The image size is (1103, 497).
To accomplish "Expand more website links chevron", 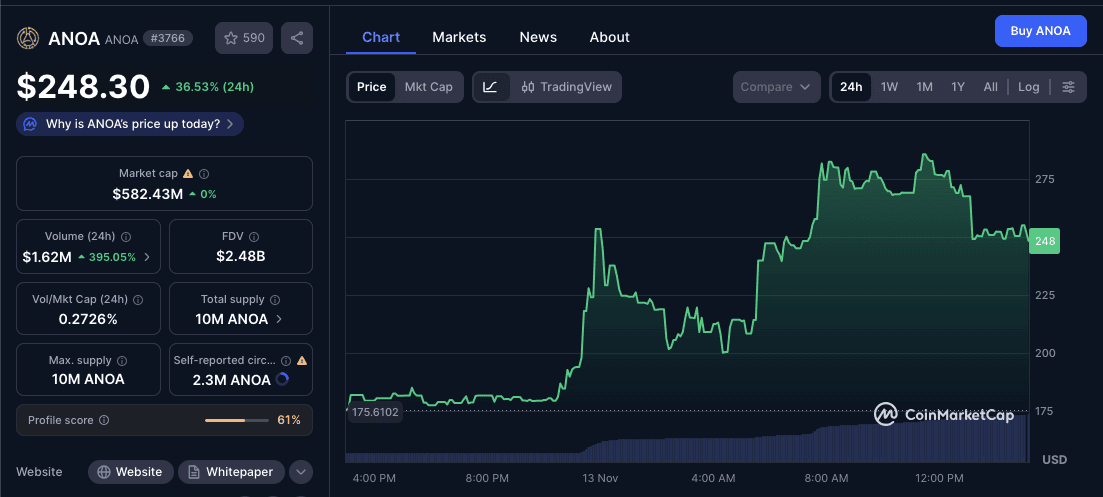I will (x=300, y=472).
